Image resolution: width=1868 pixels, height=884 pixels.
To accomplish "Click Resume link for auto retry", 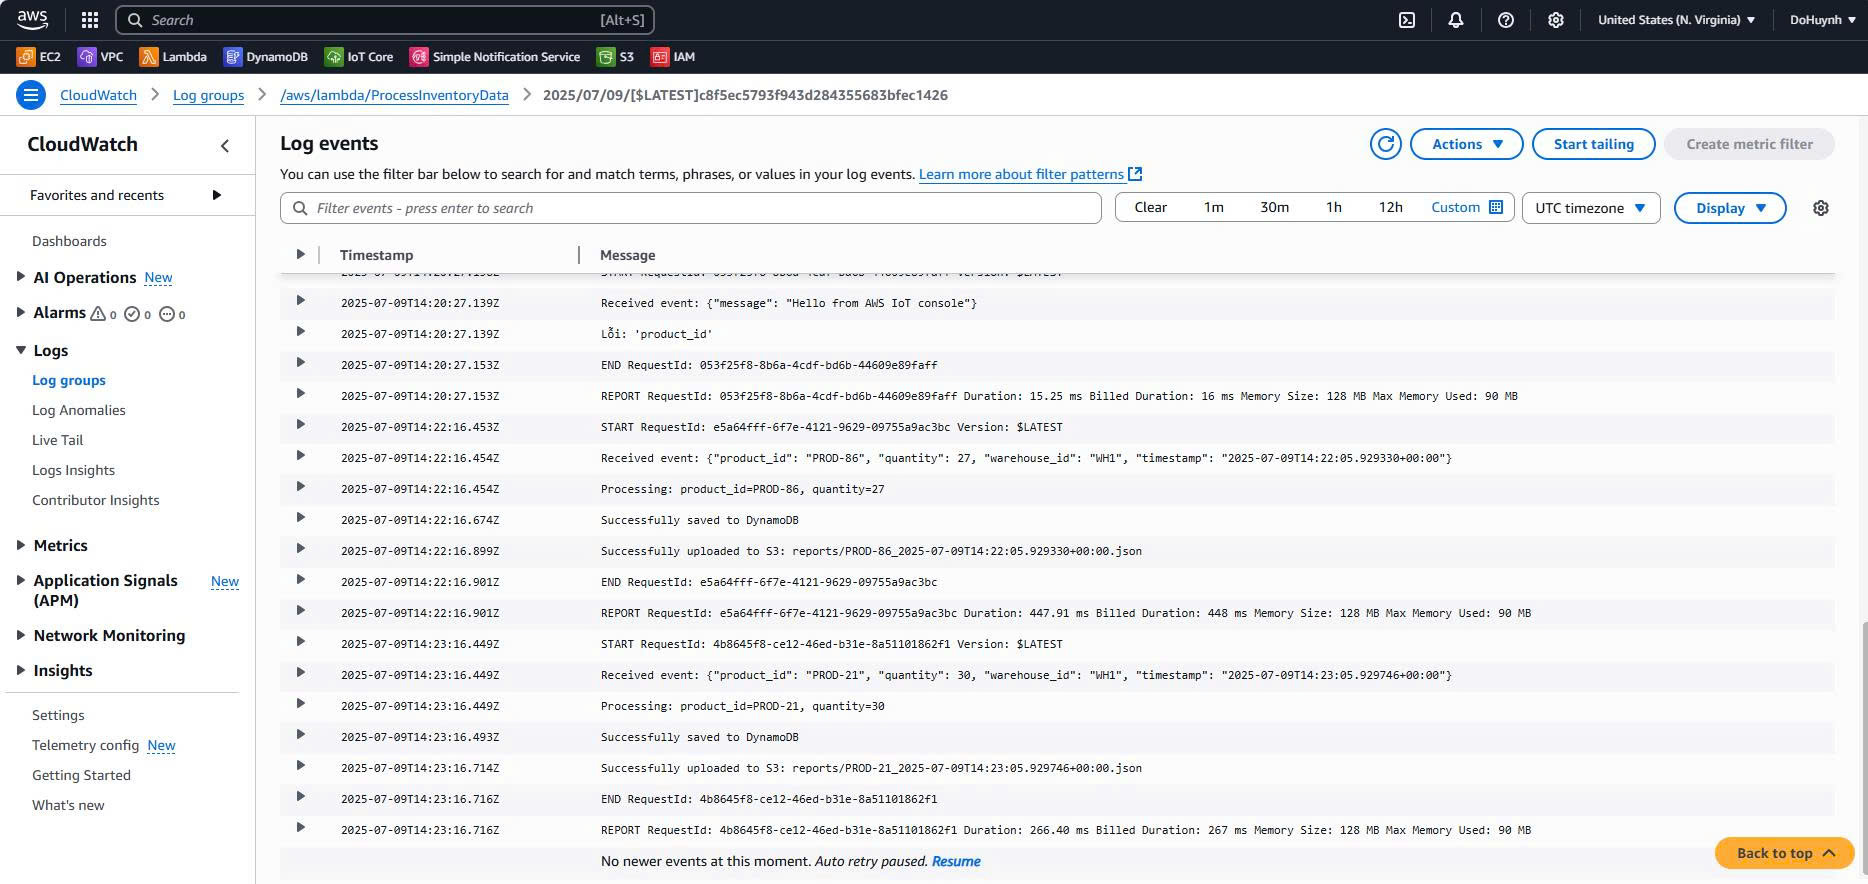I will (x=955, y=861).
